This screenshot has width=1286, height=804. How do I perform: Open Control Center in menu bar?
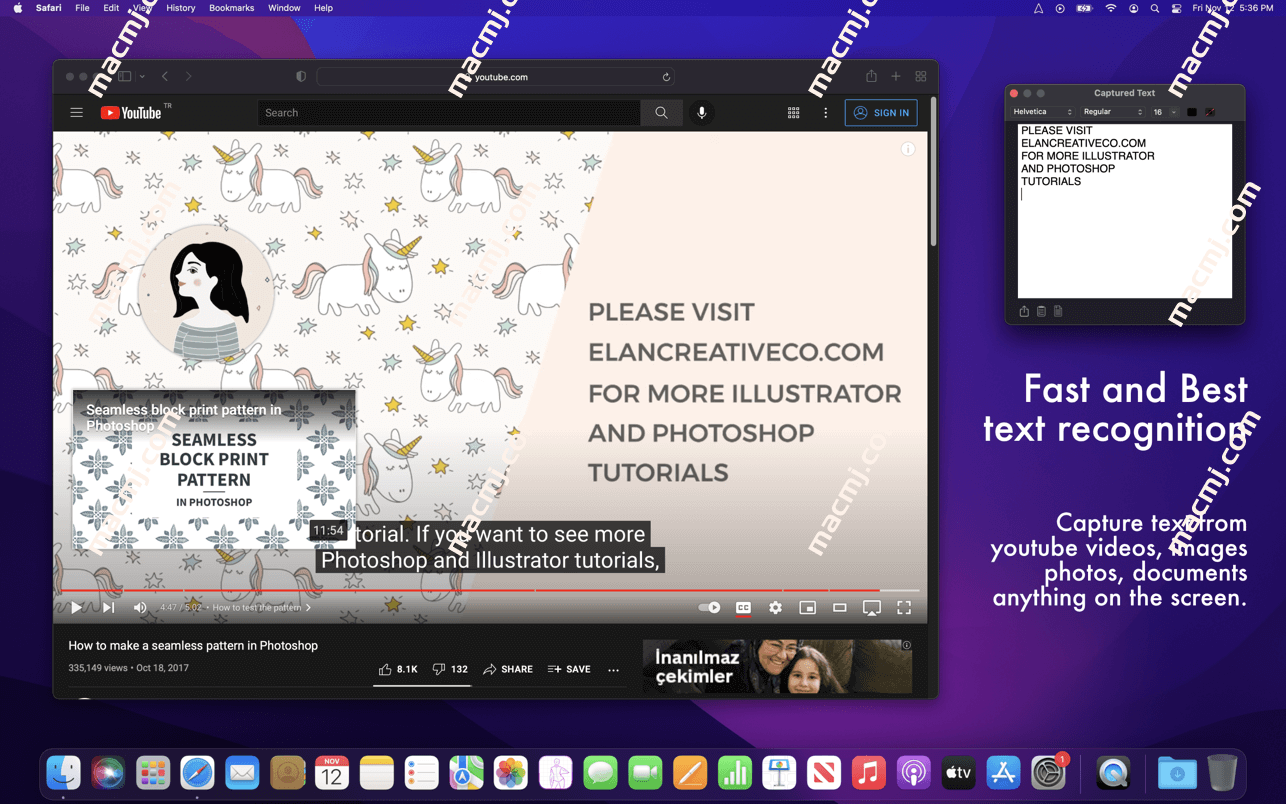[1177, 8]
